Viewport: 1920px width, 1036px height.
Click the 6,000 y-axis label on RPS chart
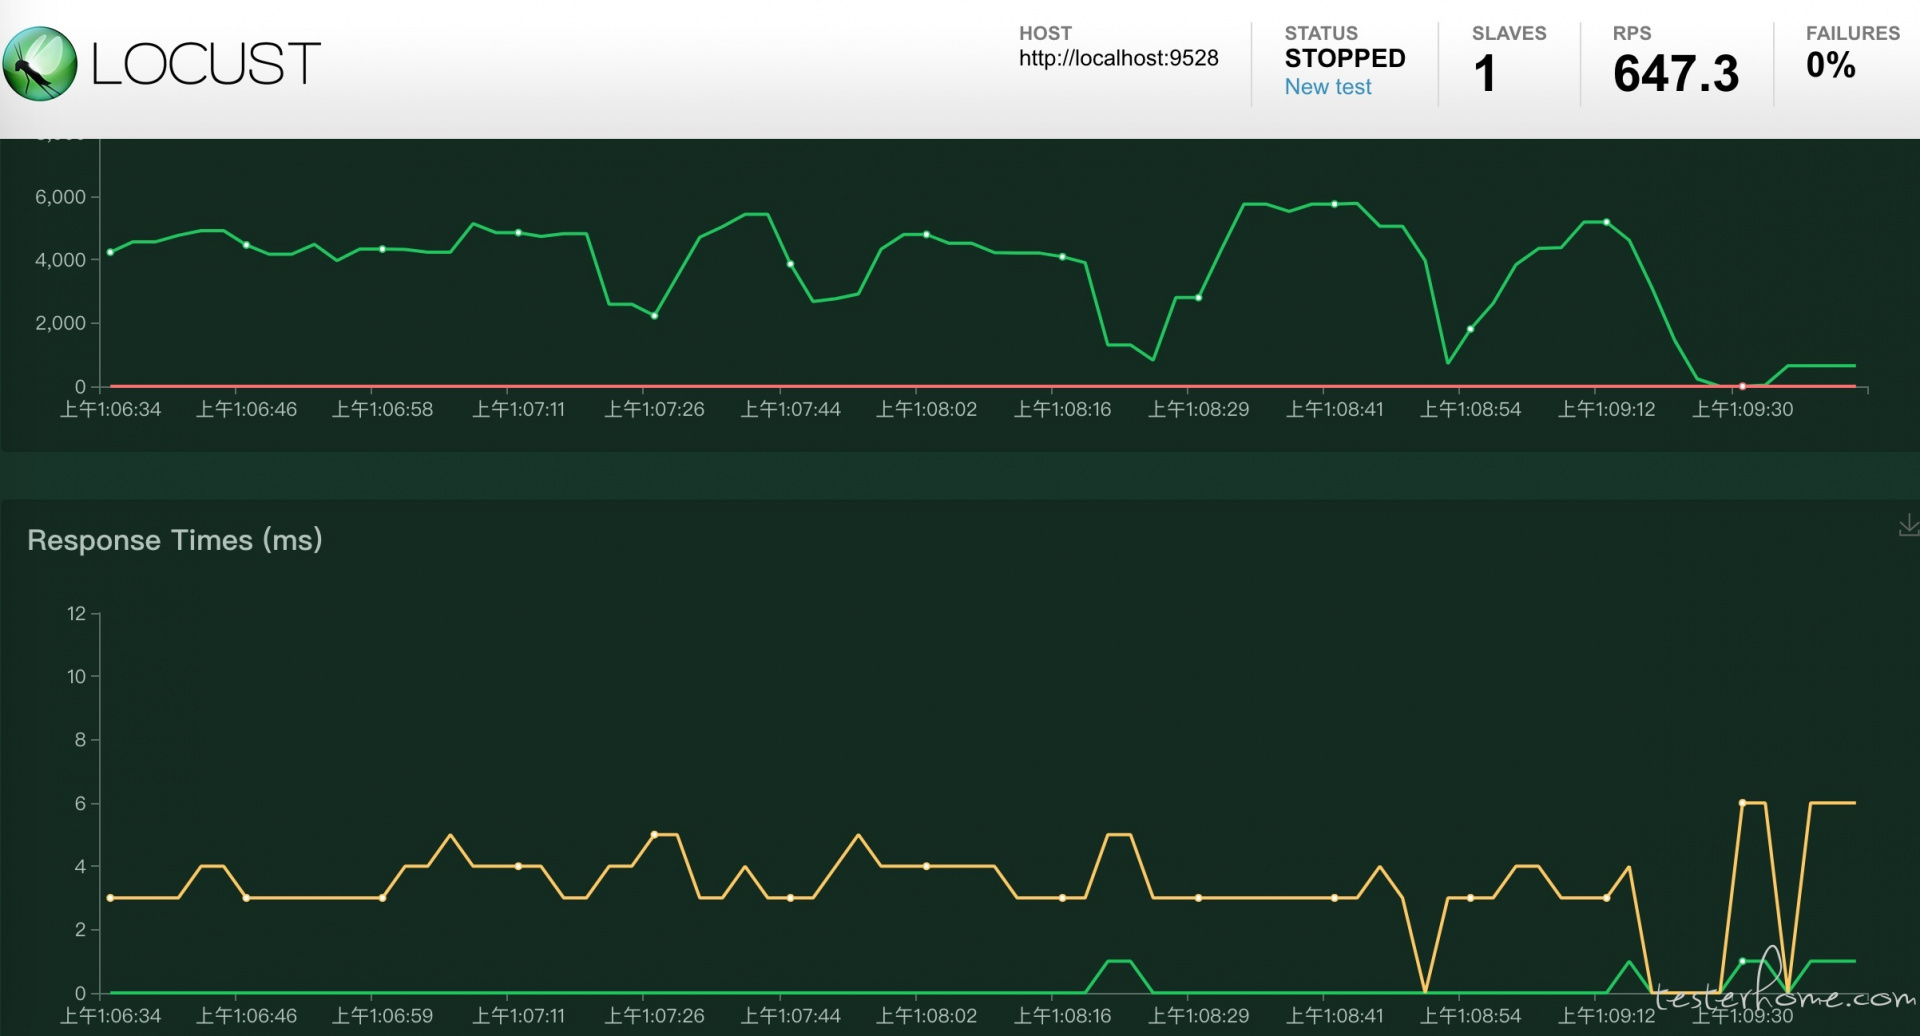pos(60,197)
